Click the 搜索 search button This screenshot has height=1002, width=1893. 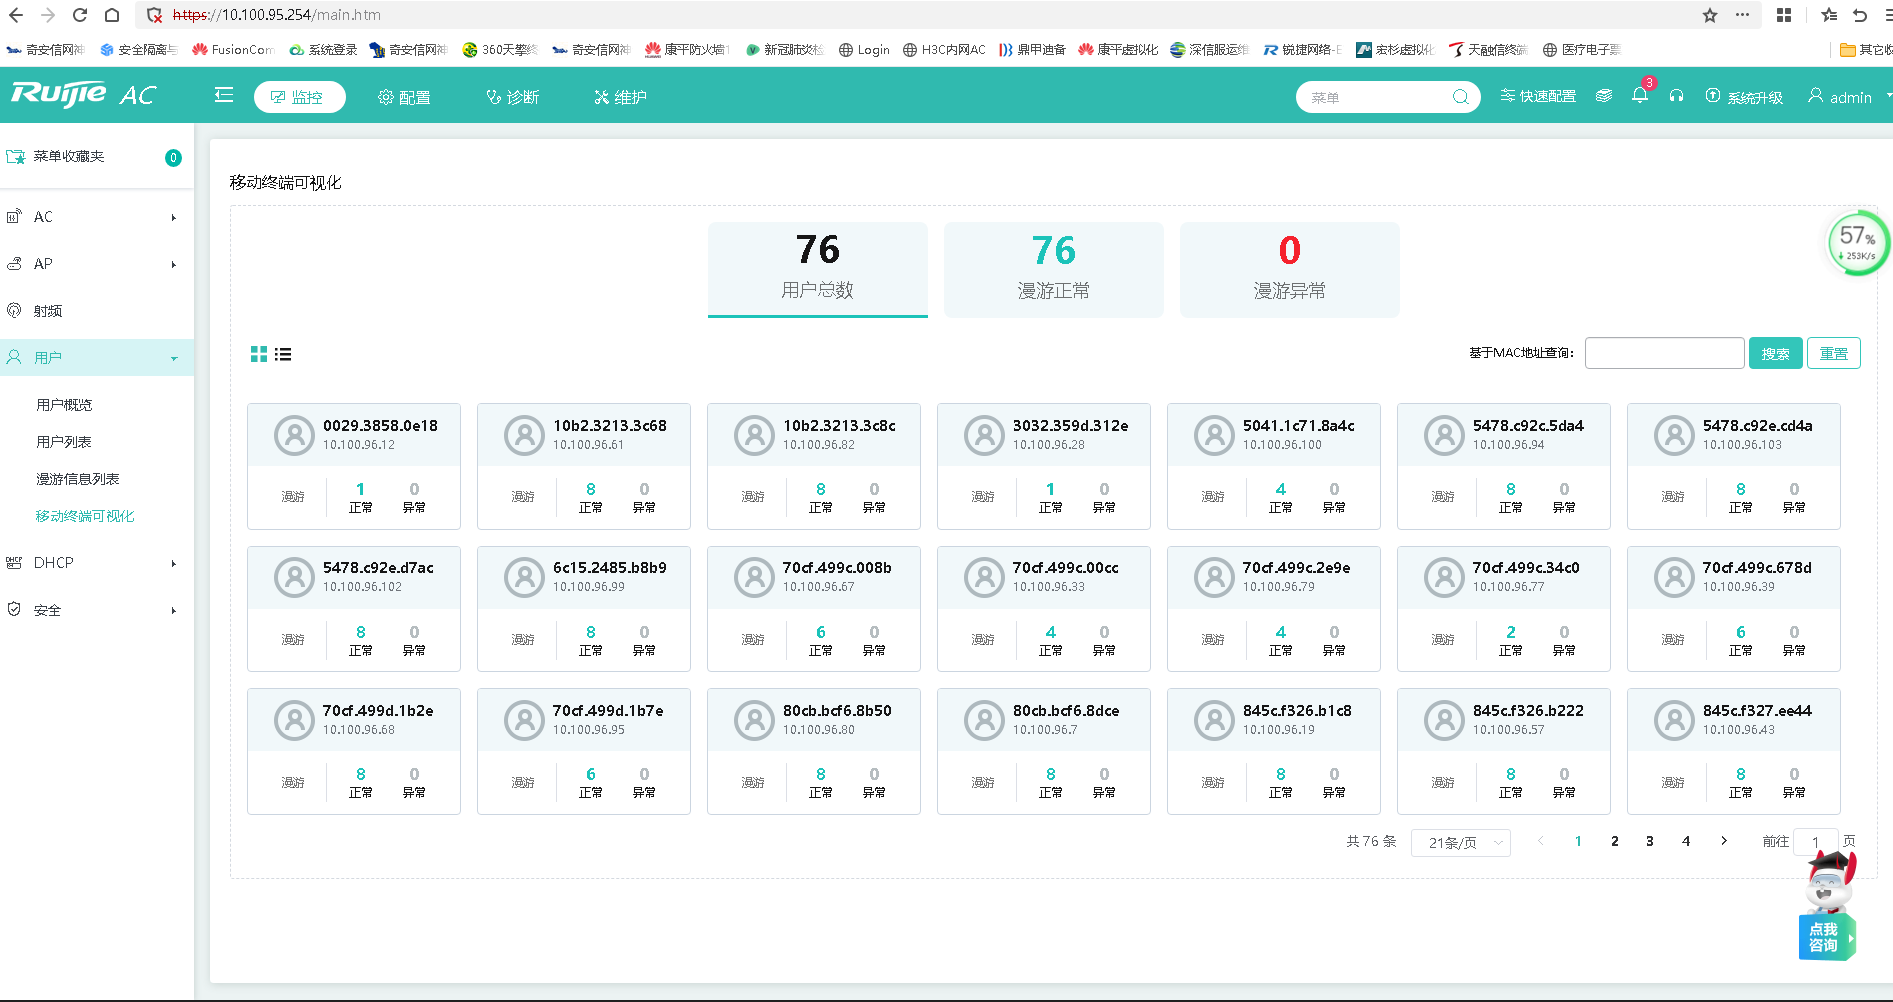1775,353
